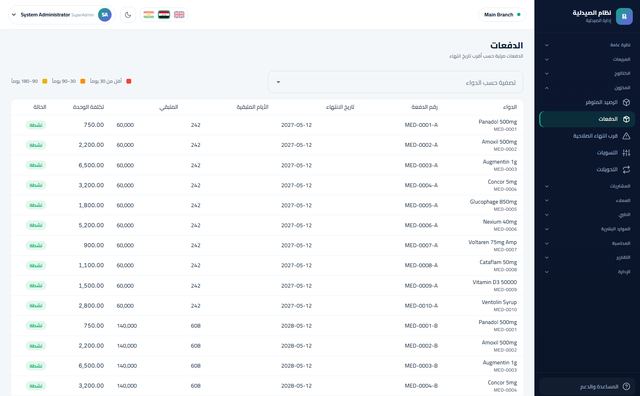Viewport: 640px width, 396px height.
Task: Toggle dark mode with the moon icon
Action: 128,15
